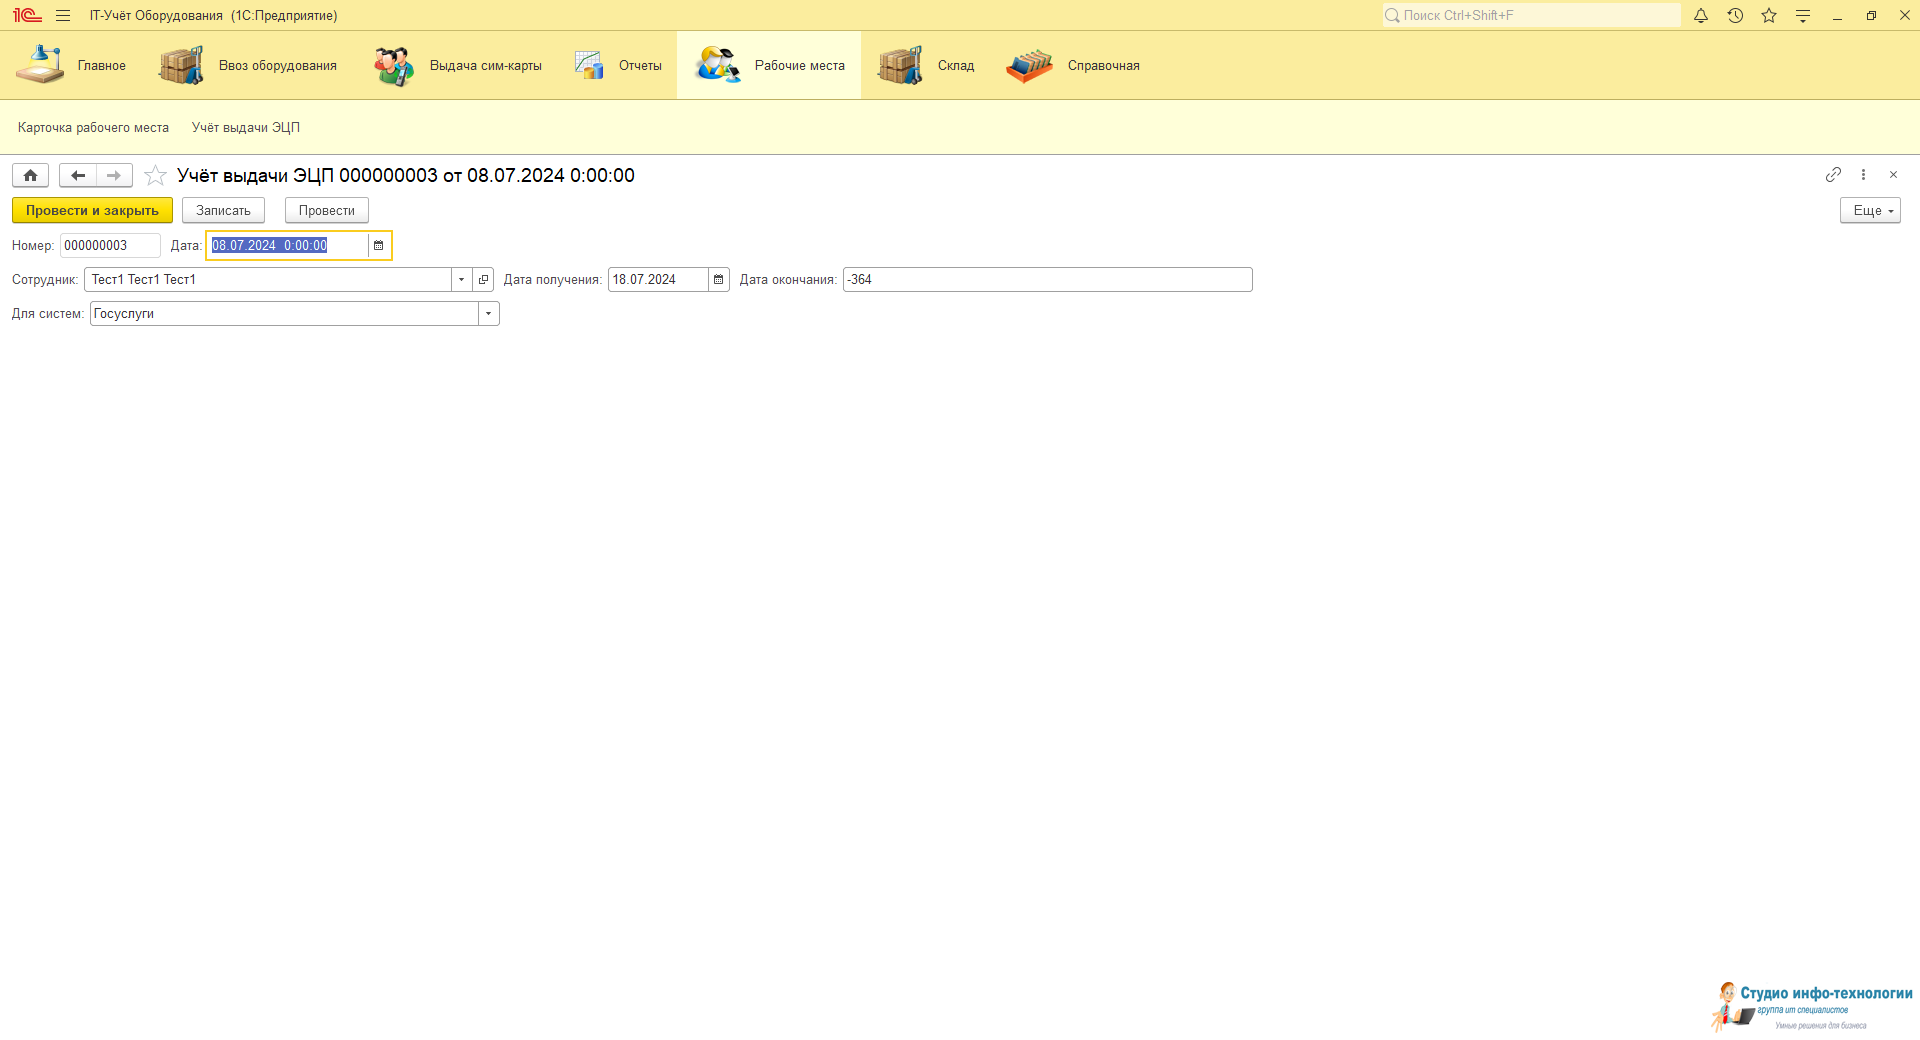Go back with the left arrow button
The image size is (1920, 1040).
(77, 176)
